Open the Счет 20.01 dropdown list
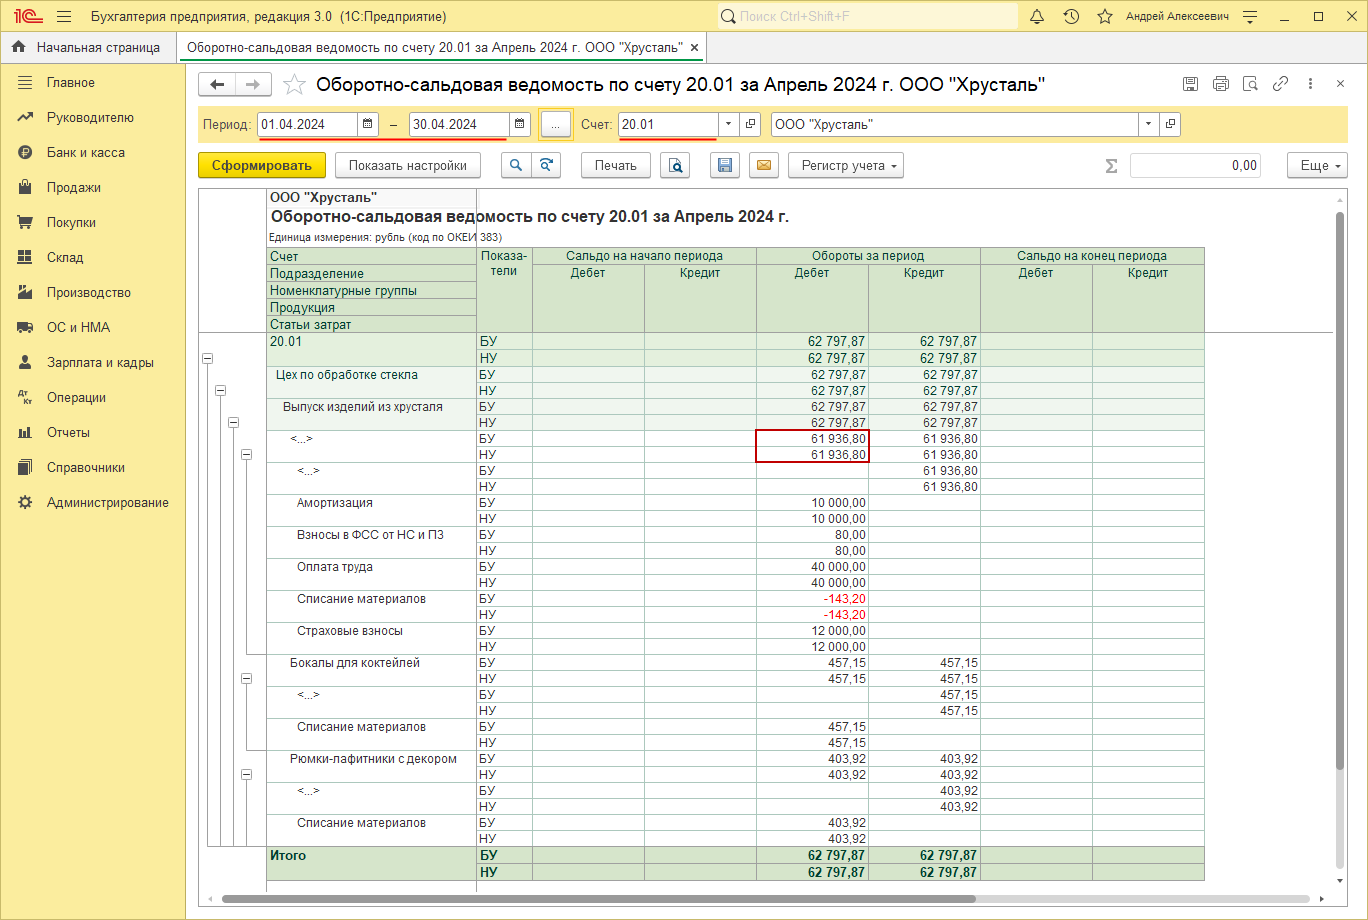This screenshot has height=920, width=1368. tap(728, 124)
